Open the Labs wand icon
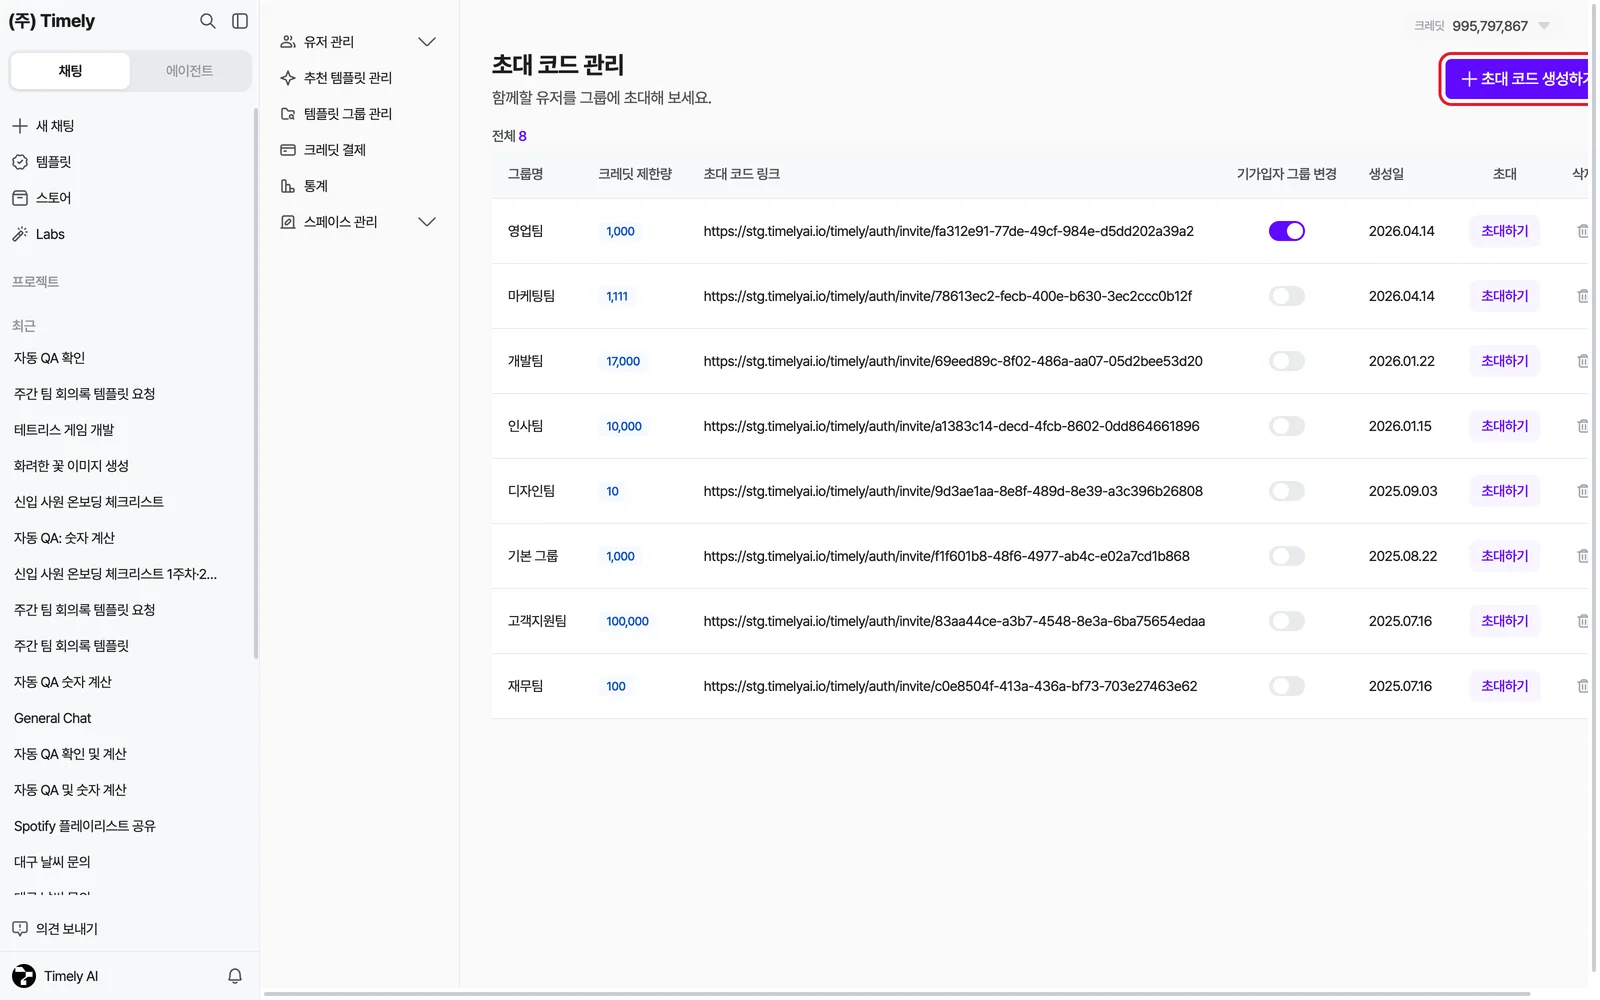 click(20, 234)
